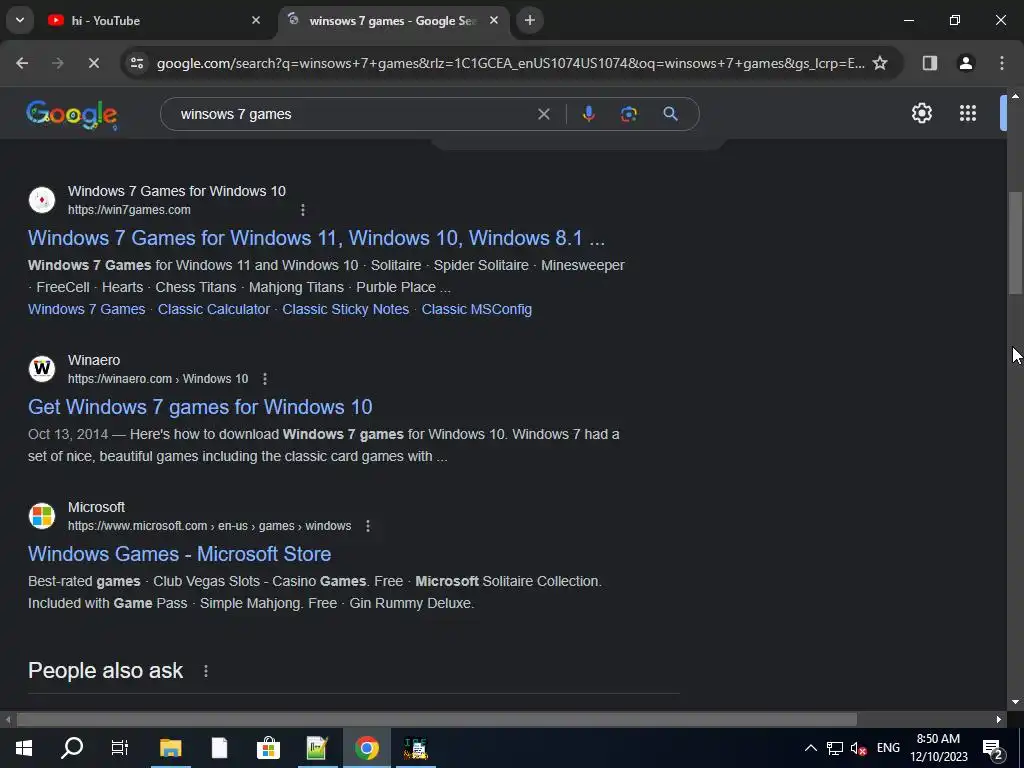The width and height of the screenshot is (1024, 768).
Task: Stop loading the current page
Action: [x=93, y=63]
